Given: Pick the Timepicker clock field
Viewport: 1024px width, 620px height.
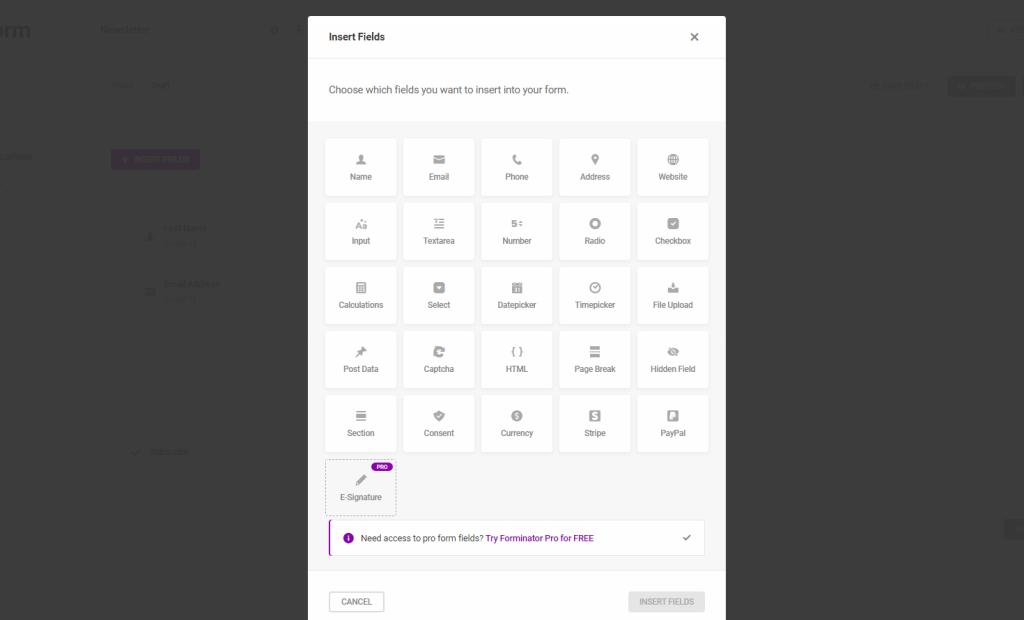Looking at the screenshot, I should point(595,295).
